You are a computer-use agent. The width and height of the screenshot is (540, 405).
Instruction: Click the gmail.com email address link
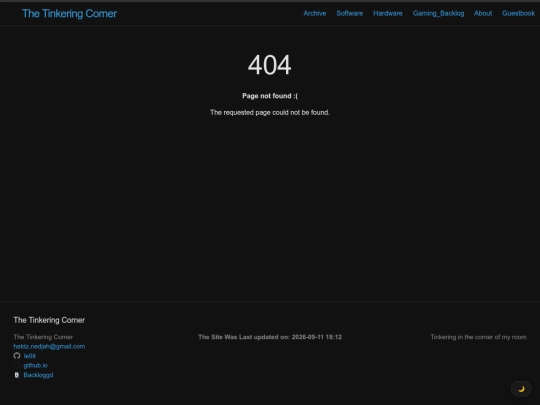[49, 346]
